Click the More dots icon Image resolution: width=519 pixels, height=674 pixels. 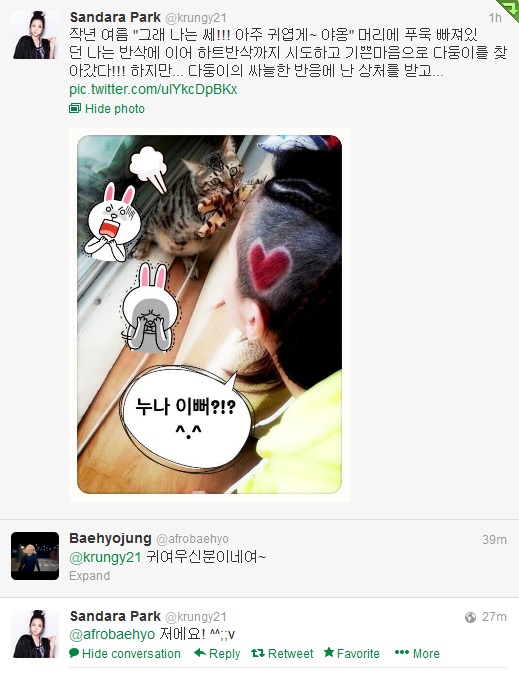tap(402, 653)
